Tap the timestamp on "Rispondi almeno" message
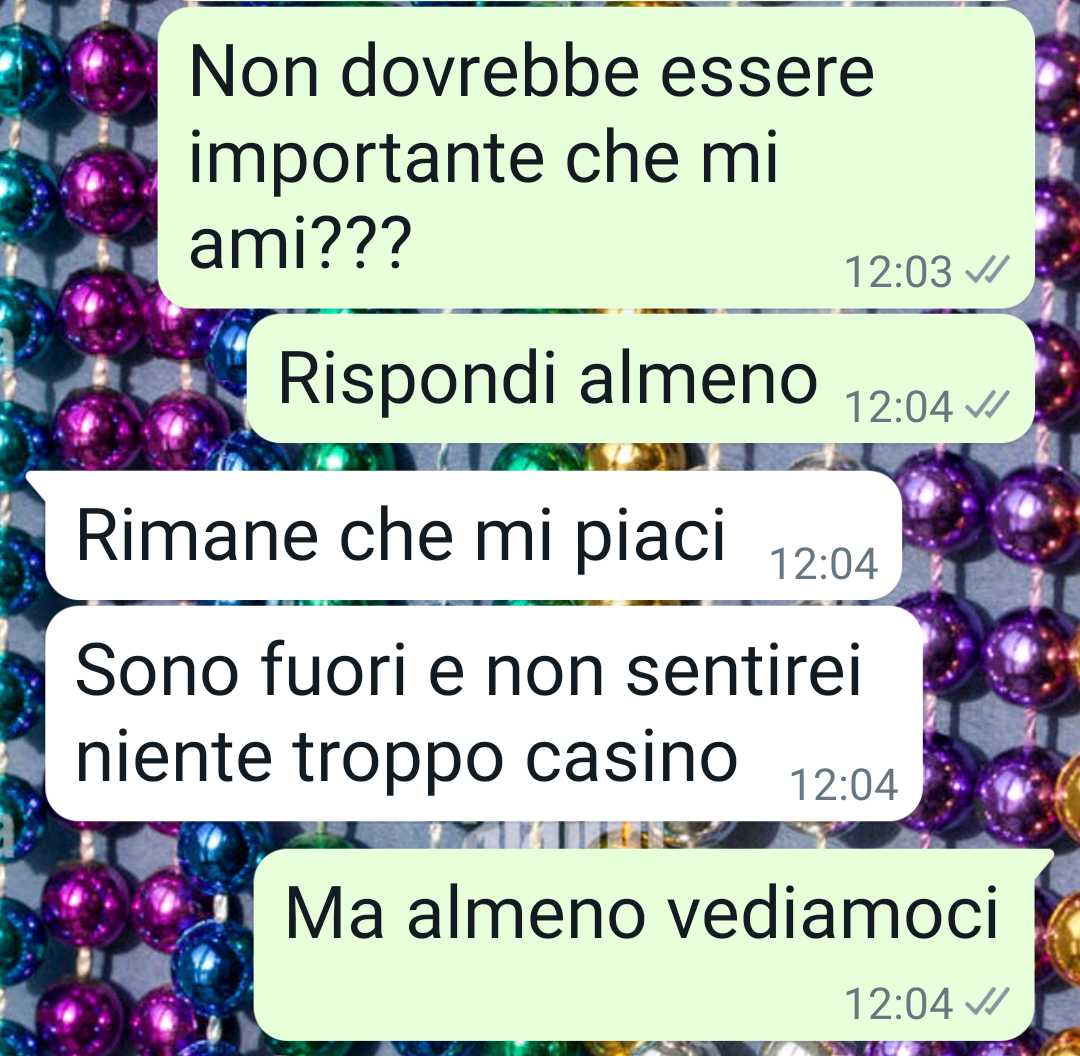 click(898, 407)
